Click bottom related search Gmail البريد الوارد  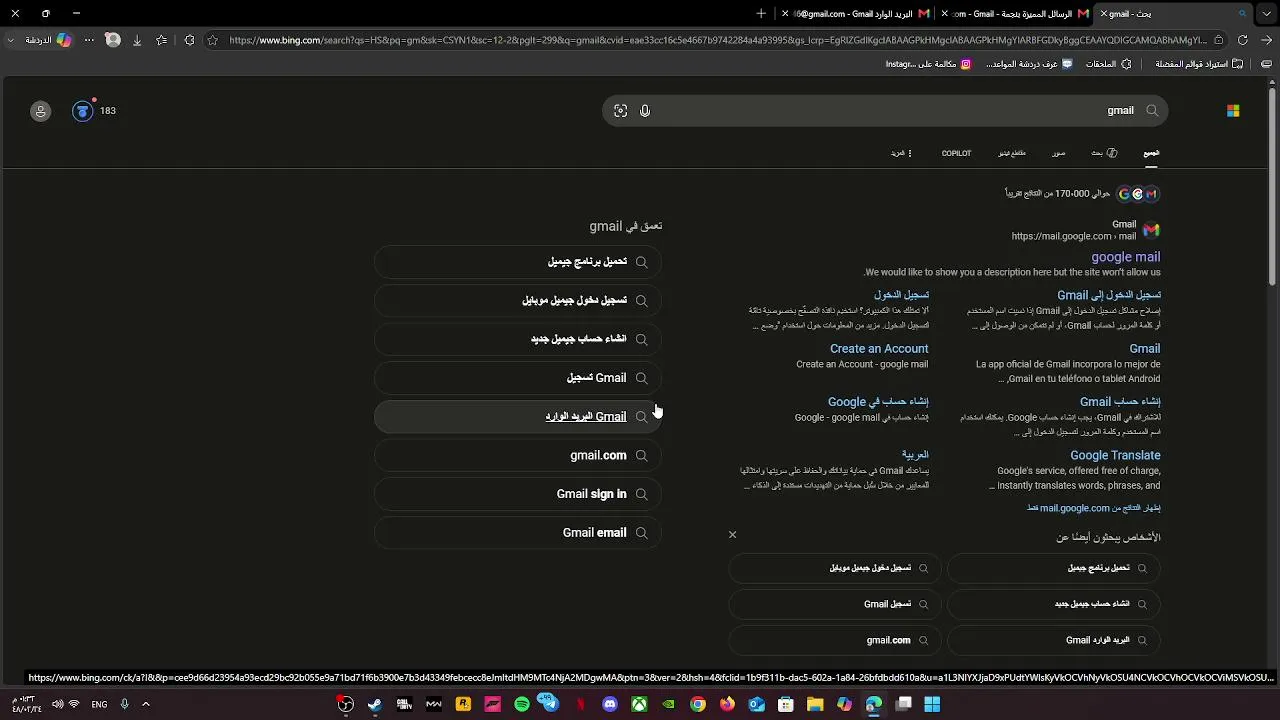tap(1054, 640)
